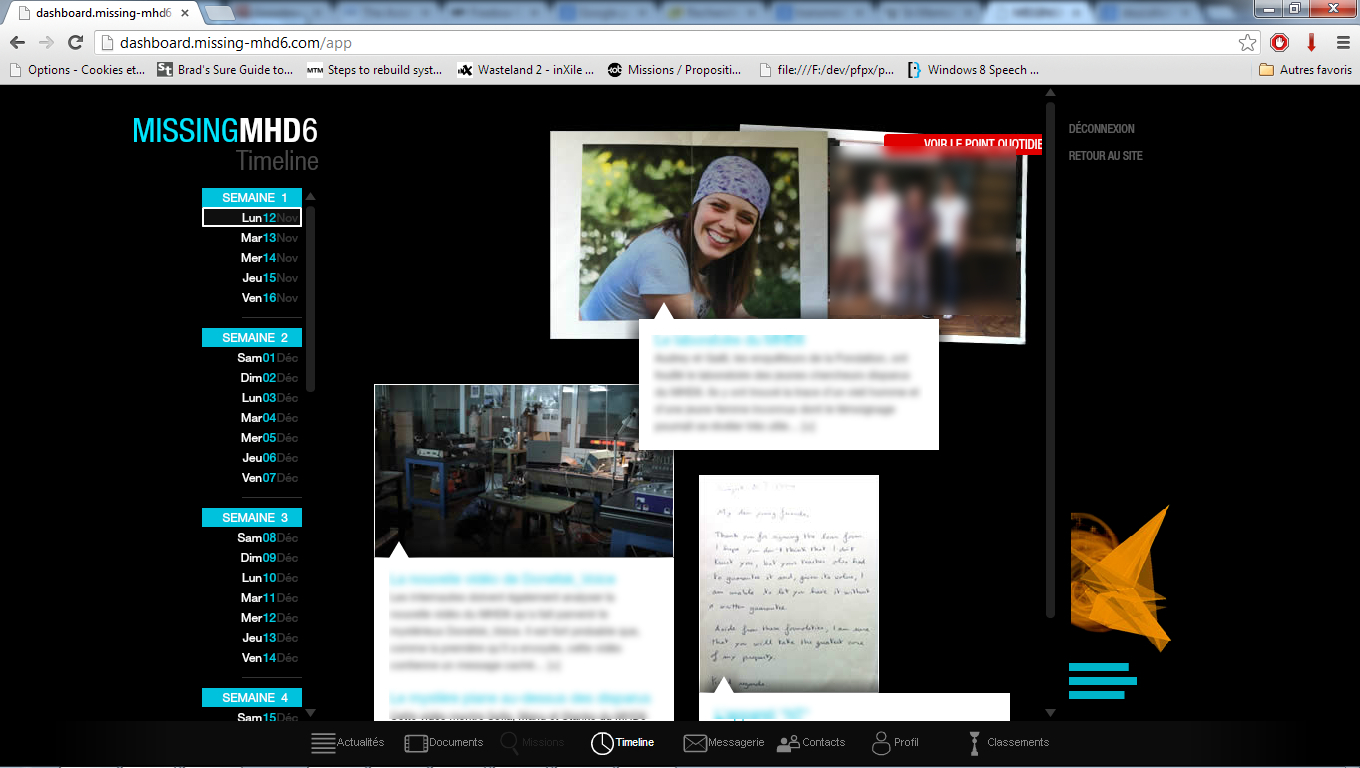Open Classements trophy item
Screen dimensions: 1360x768
(x=1008, y=743)
